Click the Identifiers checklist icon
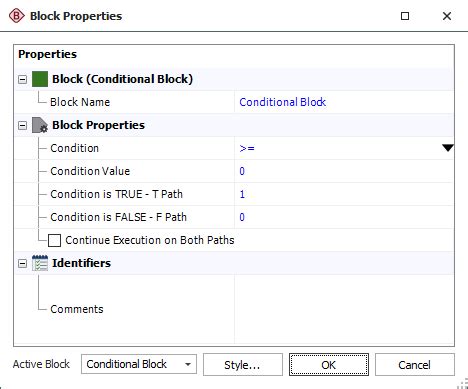The image size is (468, 389). pyautogui.click(x=40, y=263)
